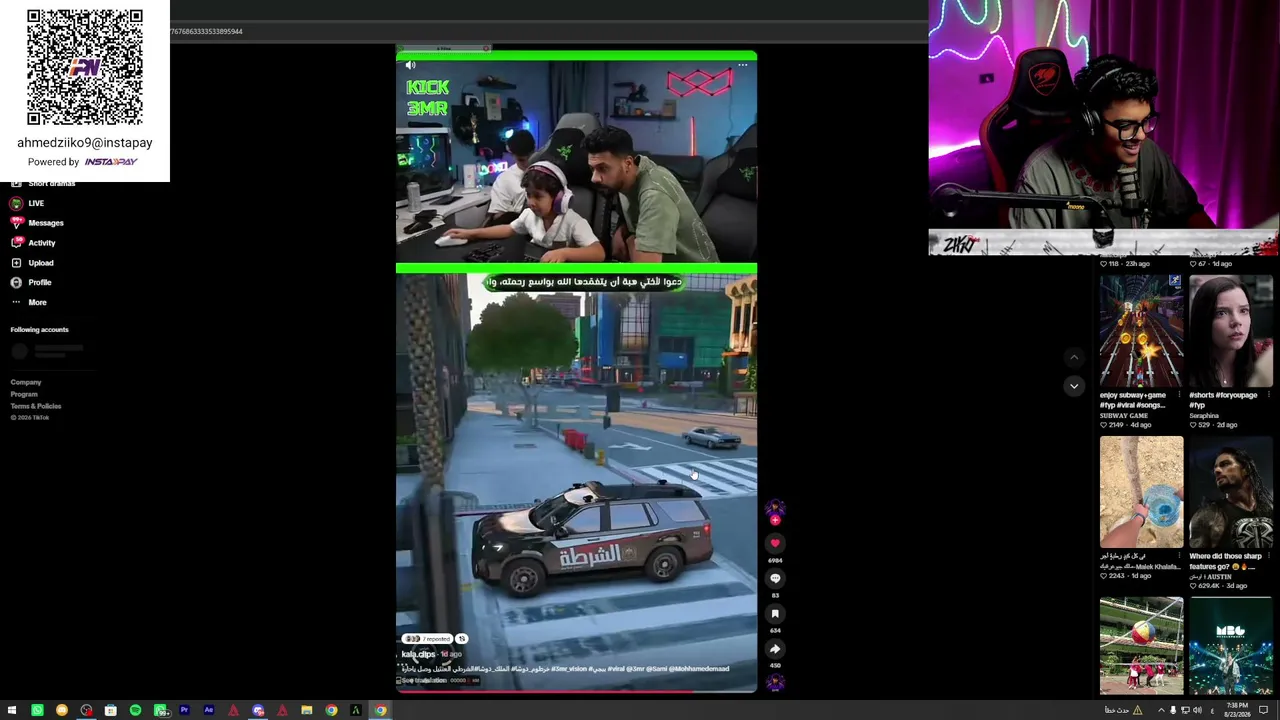Image resolution: width=1280 pixels, height=720 pixels.
Task: Launch Adobe Premiere Pro from taskbar
Action: tap(184, 710)
